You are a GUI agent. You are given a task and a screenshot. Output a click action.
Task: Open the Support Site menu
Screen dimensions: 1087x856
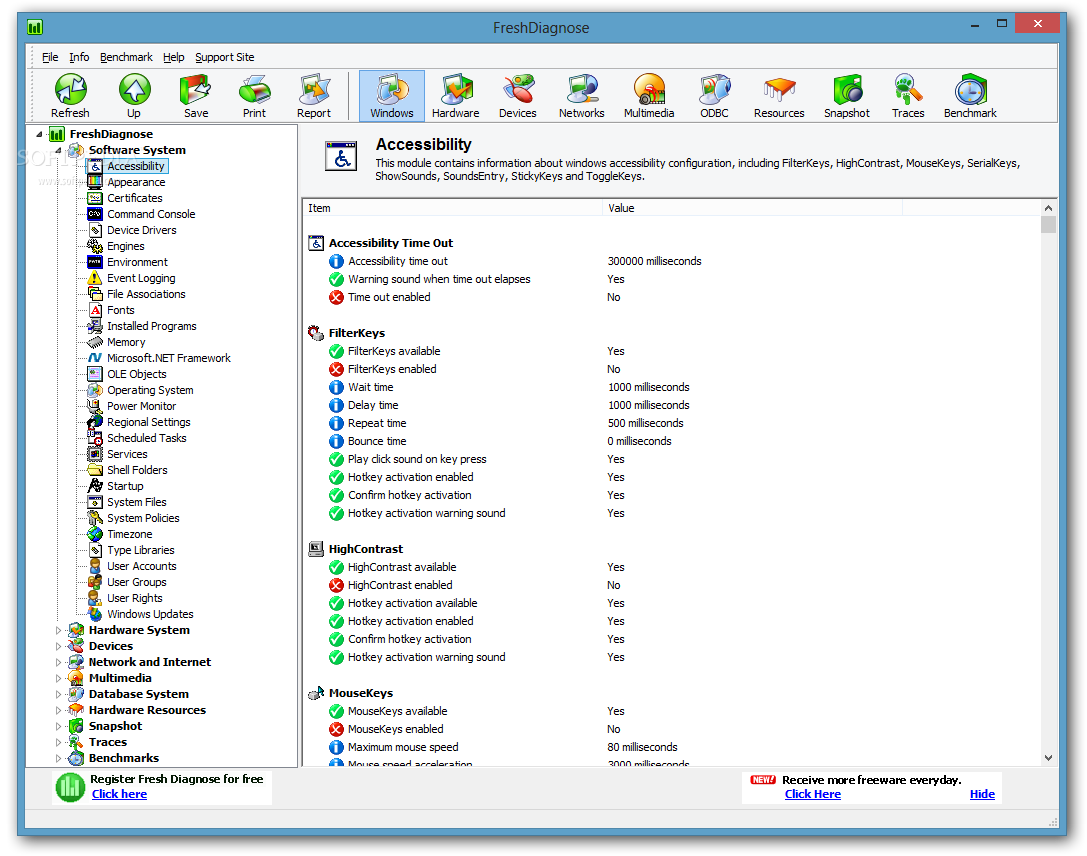[225, 57]
